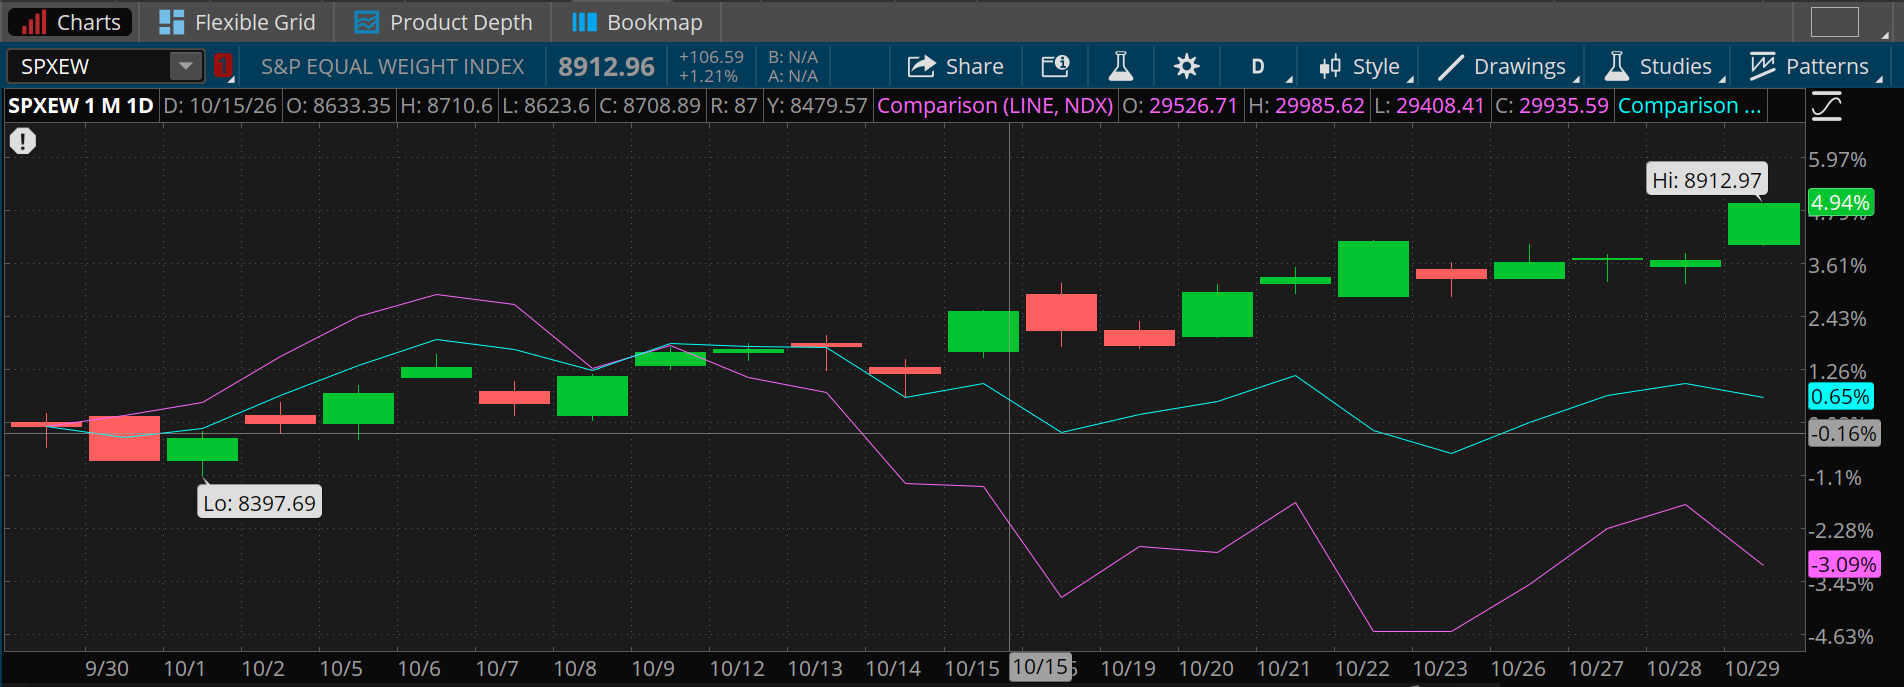The height and width of the screenshot is (687, 1904).
Task: Open the Product Depth tab
Action: coord(443,22)
